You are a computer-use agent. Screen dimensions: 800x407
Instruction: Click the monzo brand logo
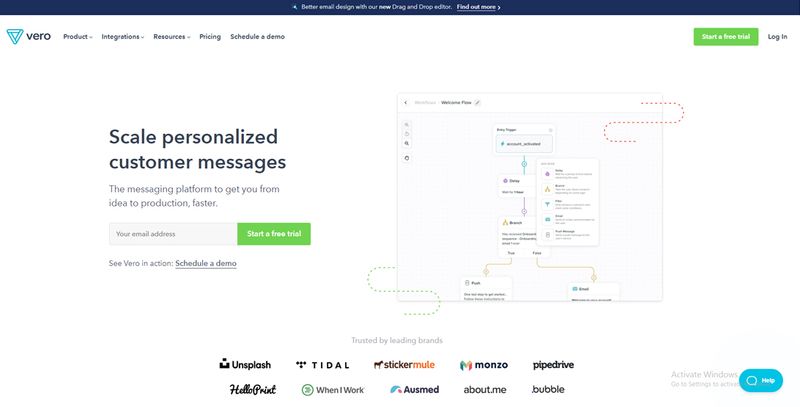pos(484,365)
